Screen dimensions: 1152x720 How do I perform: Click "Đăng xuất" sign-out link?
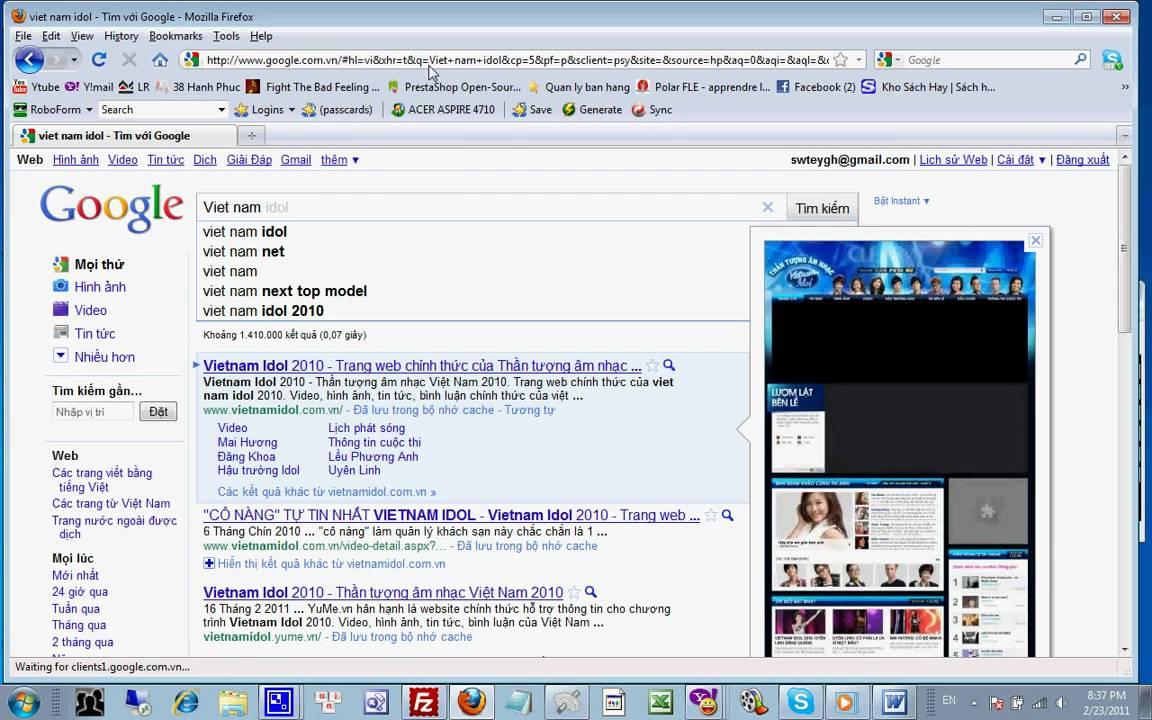coord(1083,159)
